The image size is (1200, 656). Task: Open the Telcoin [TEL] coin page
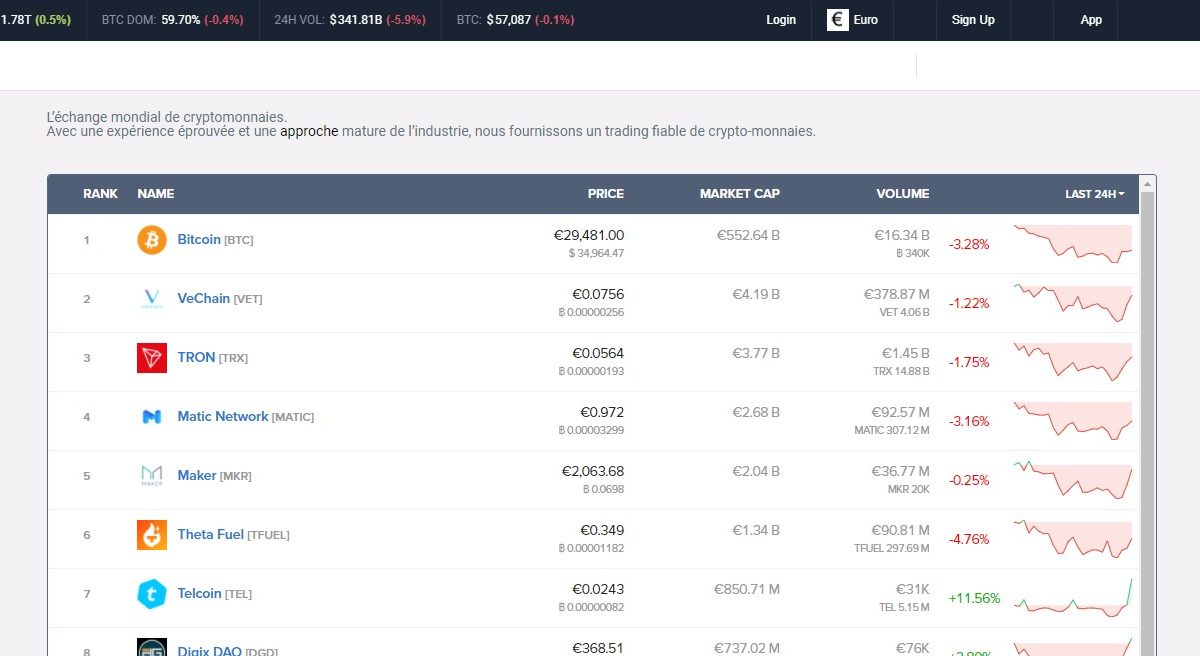[x=214, y=594]
